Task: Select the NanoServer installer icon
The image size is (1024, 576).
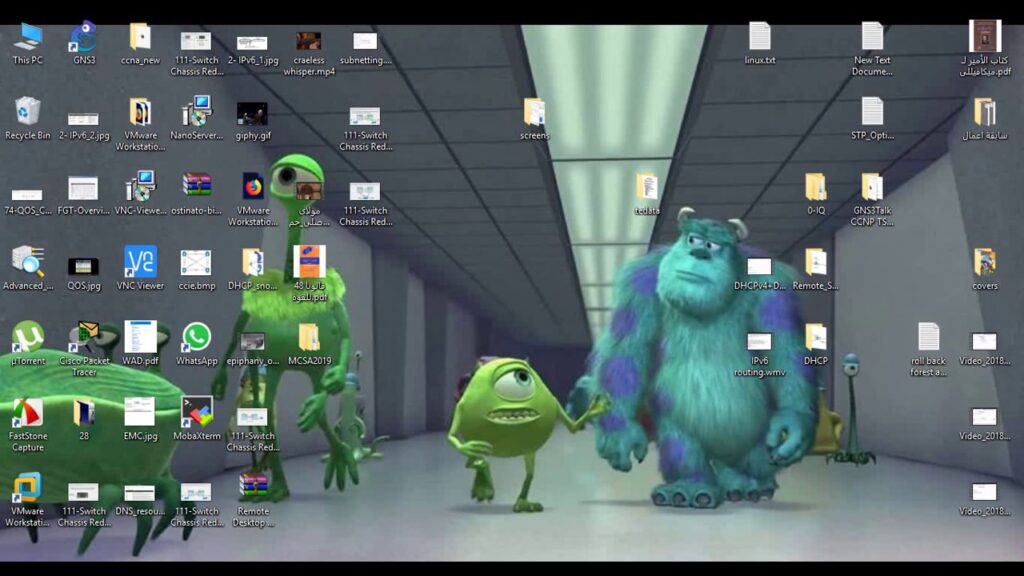Action: click(x=196, y=112)
